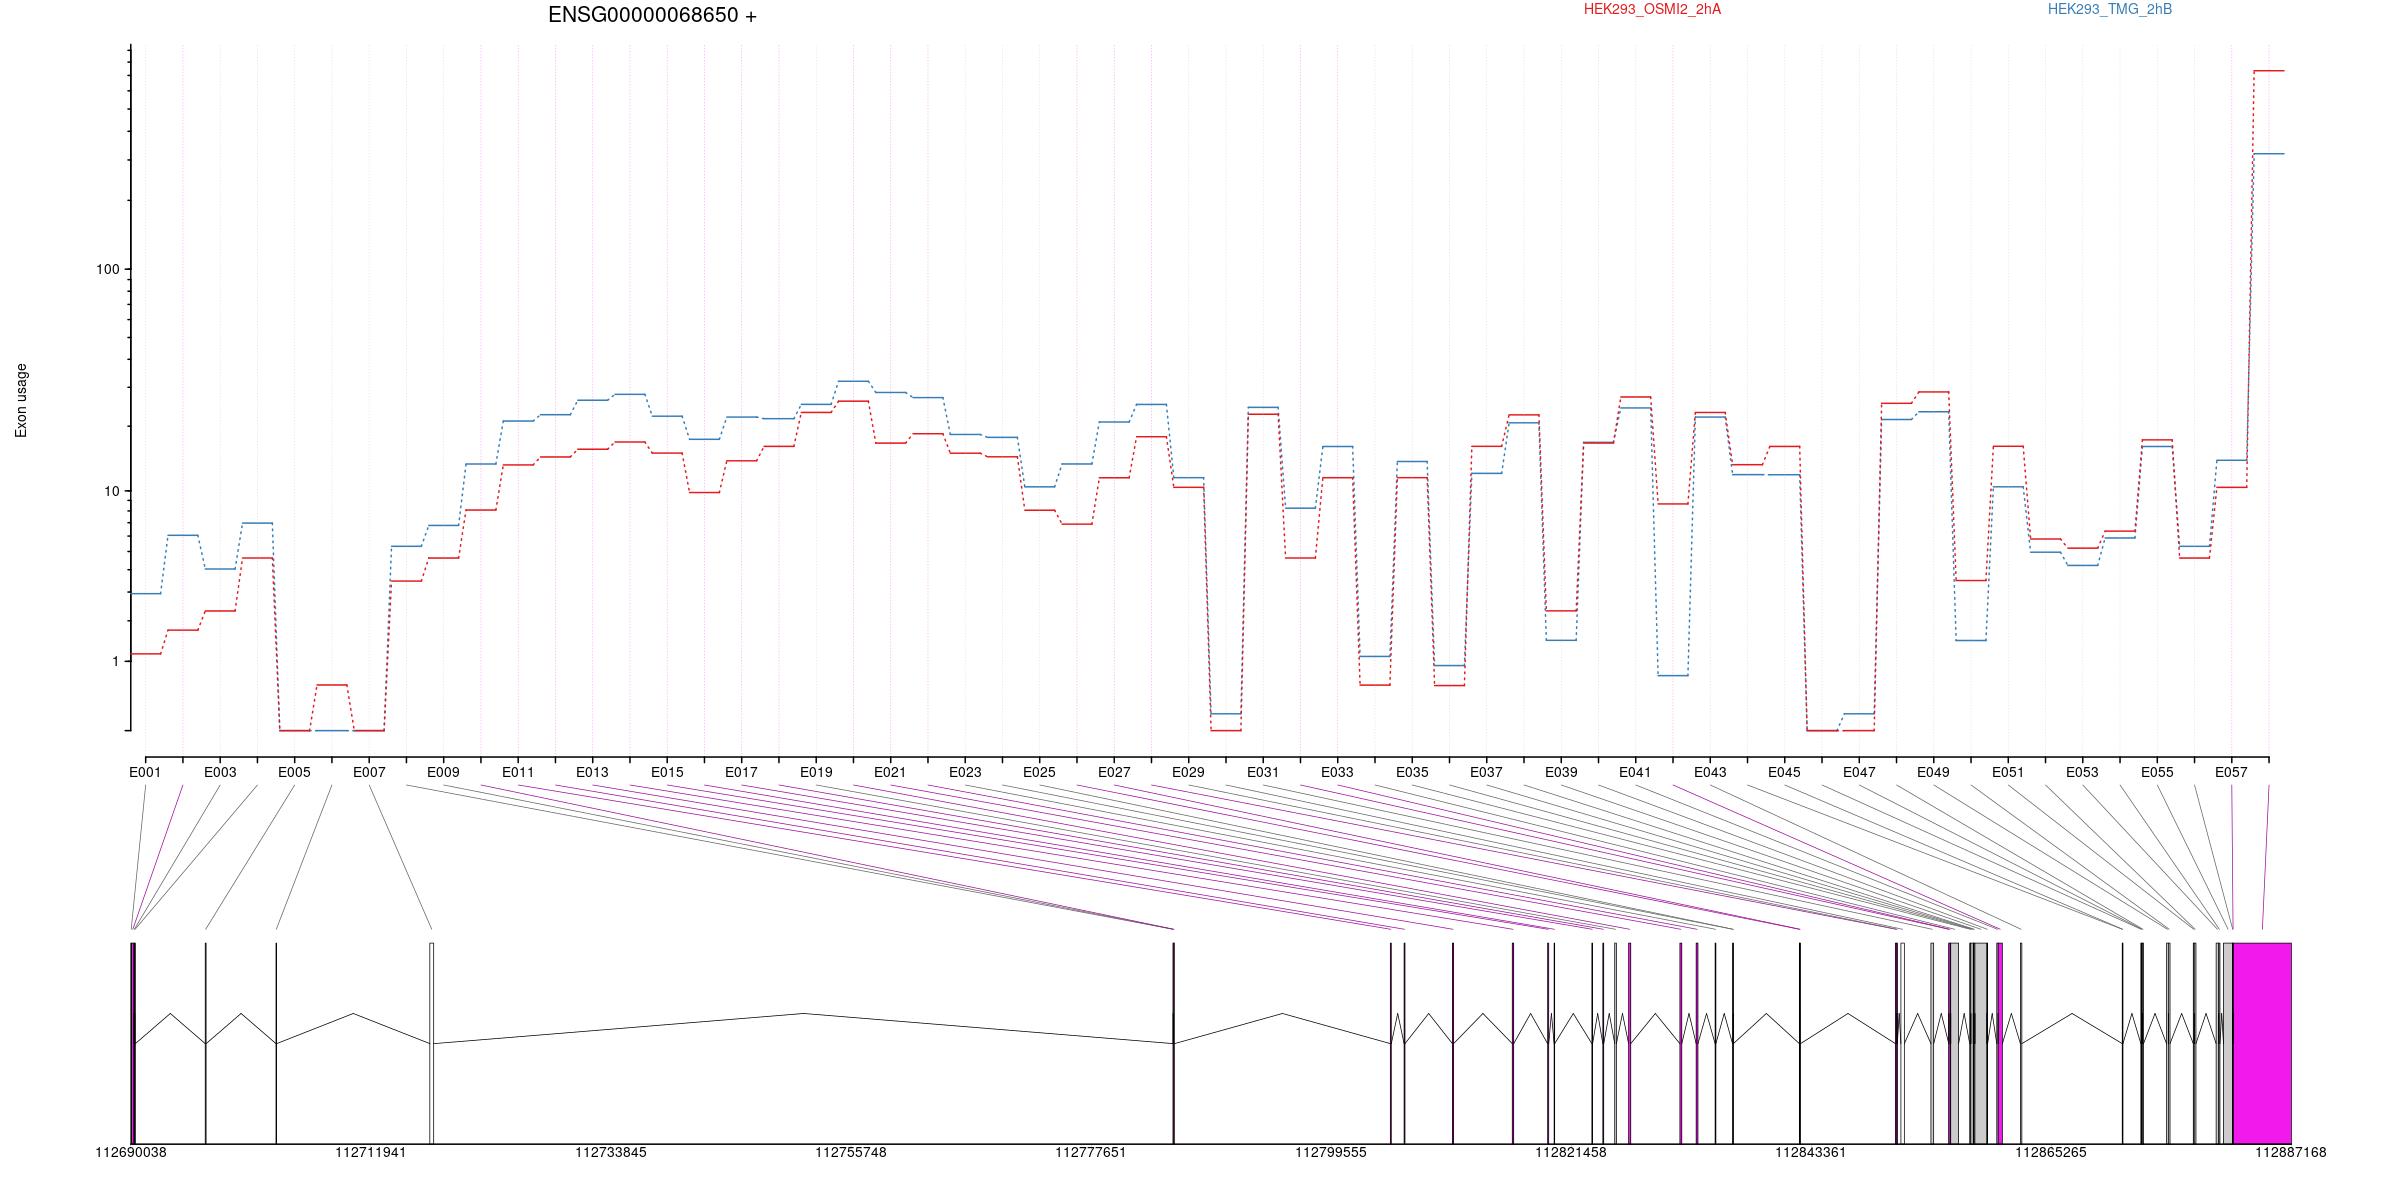Viewport: 2400px width, 1200px height.
Task: Click exon label E049
Action: click(x=1933, y=772)
